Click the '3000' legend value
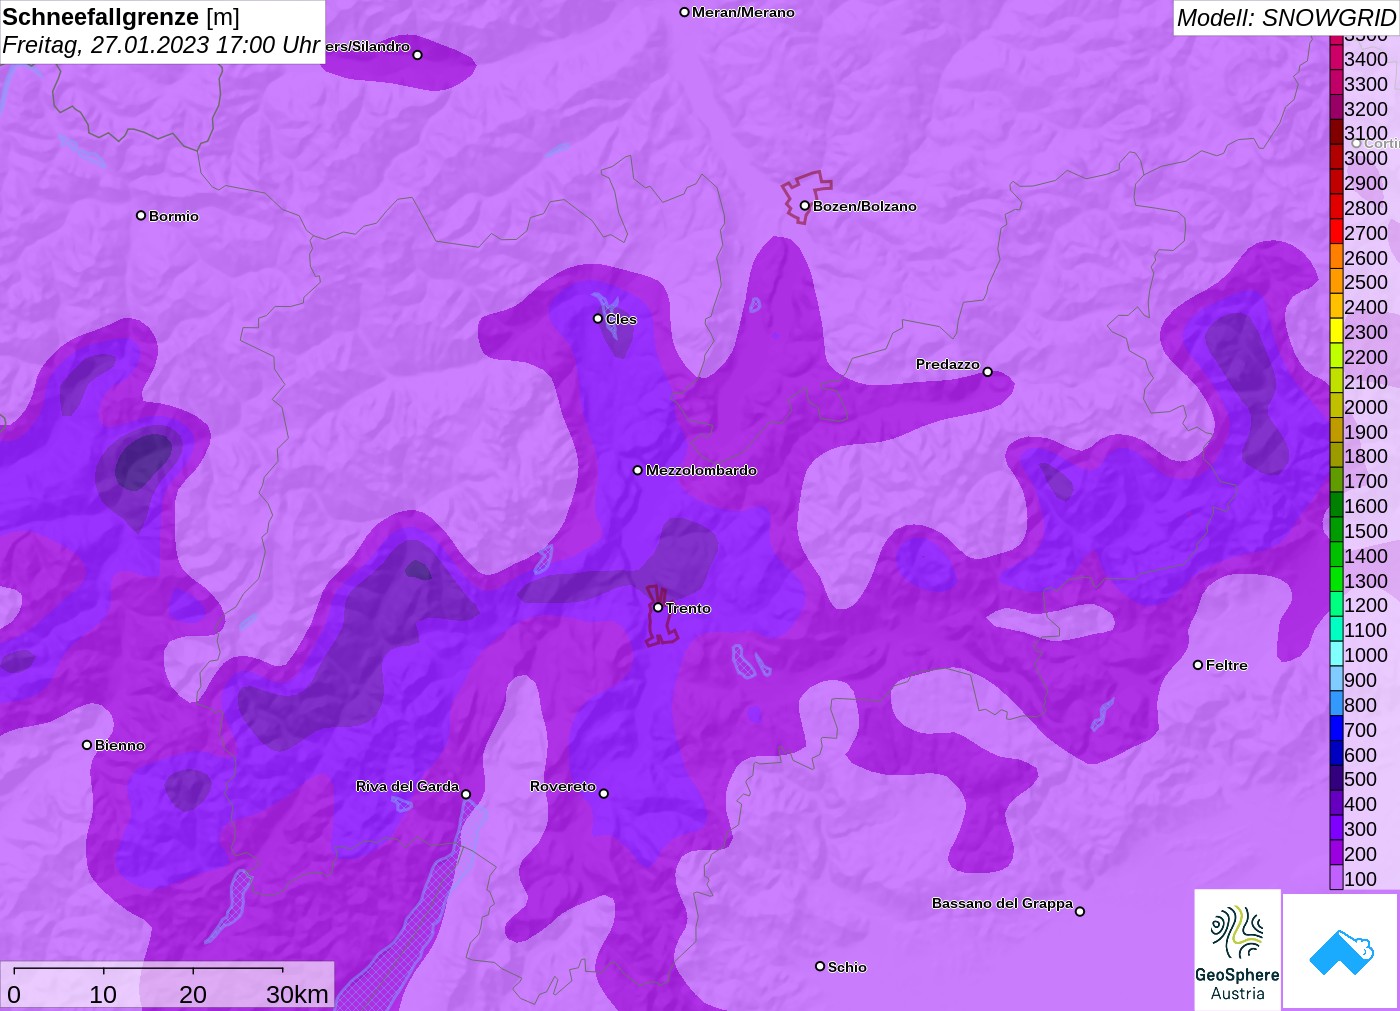 pos(1366,158)
